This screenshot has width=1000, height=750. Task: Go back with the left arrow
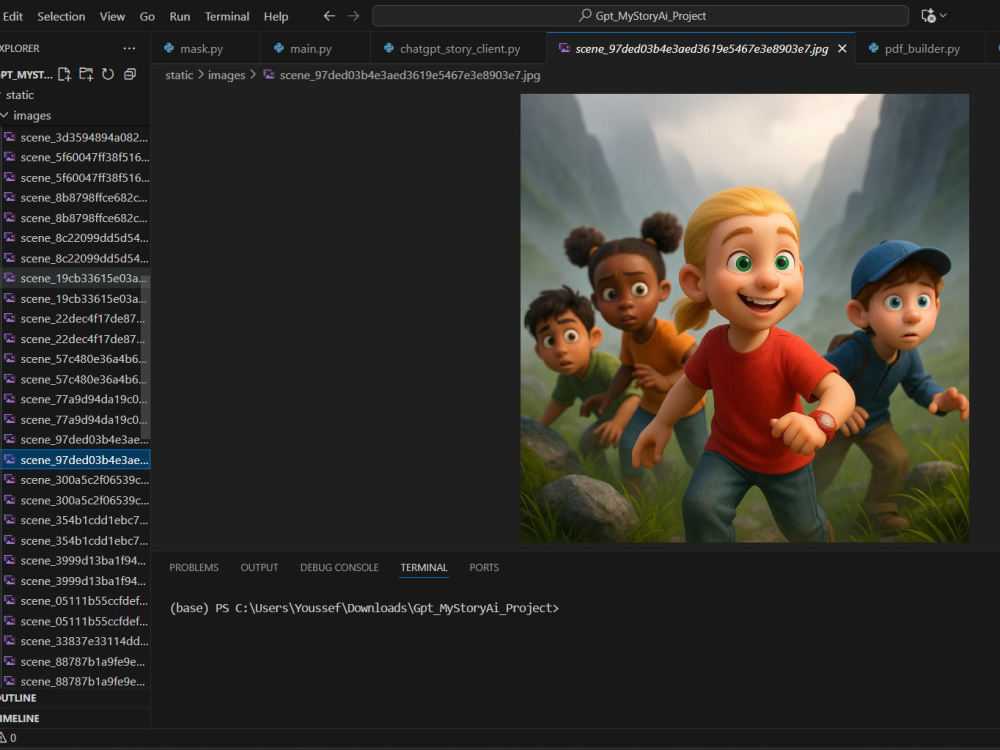(329, 16)
